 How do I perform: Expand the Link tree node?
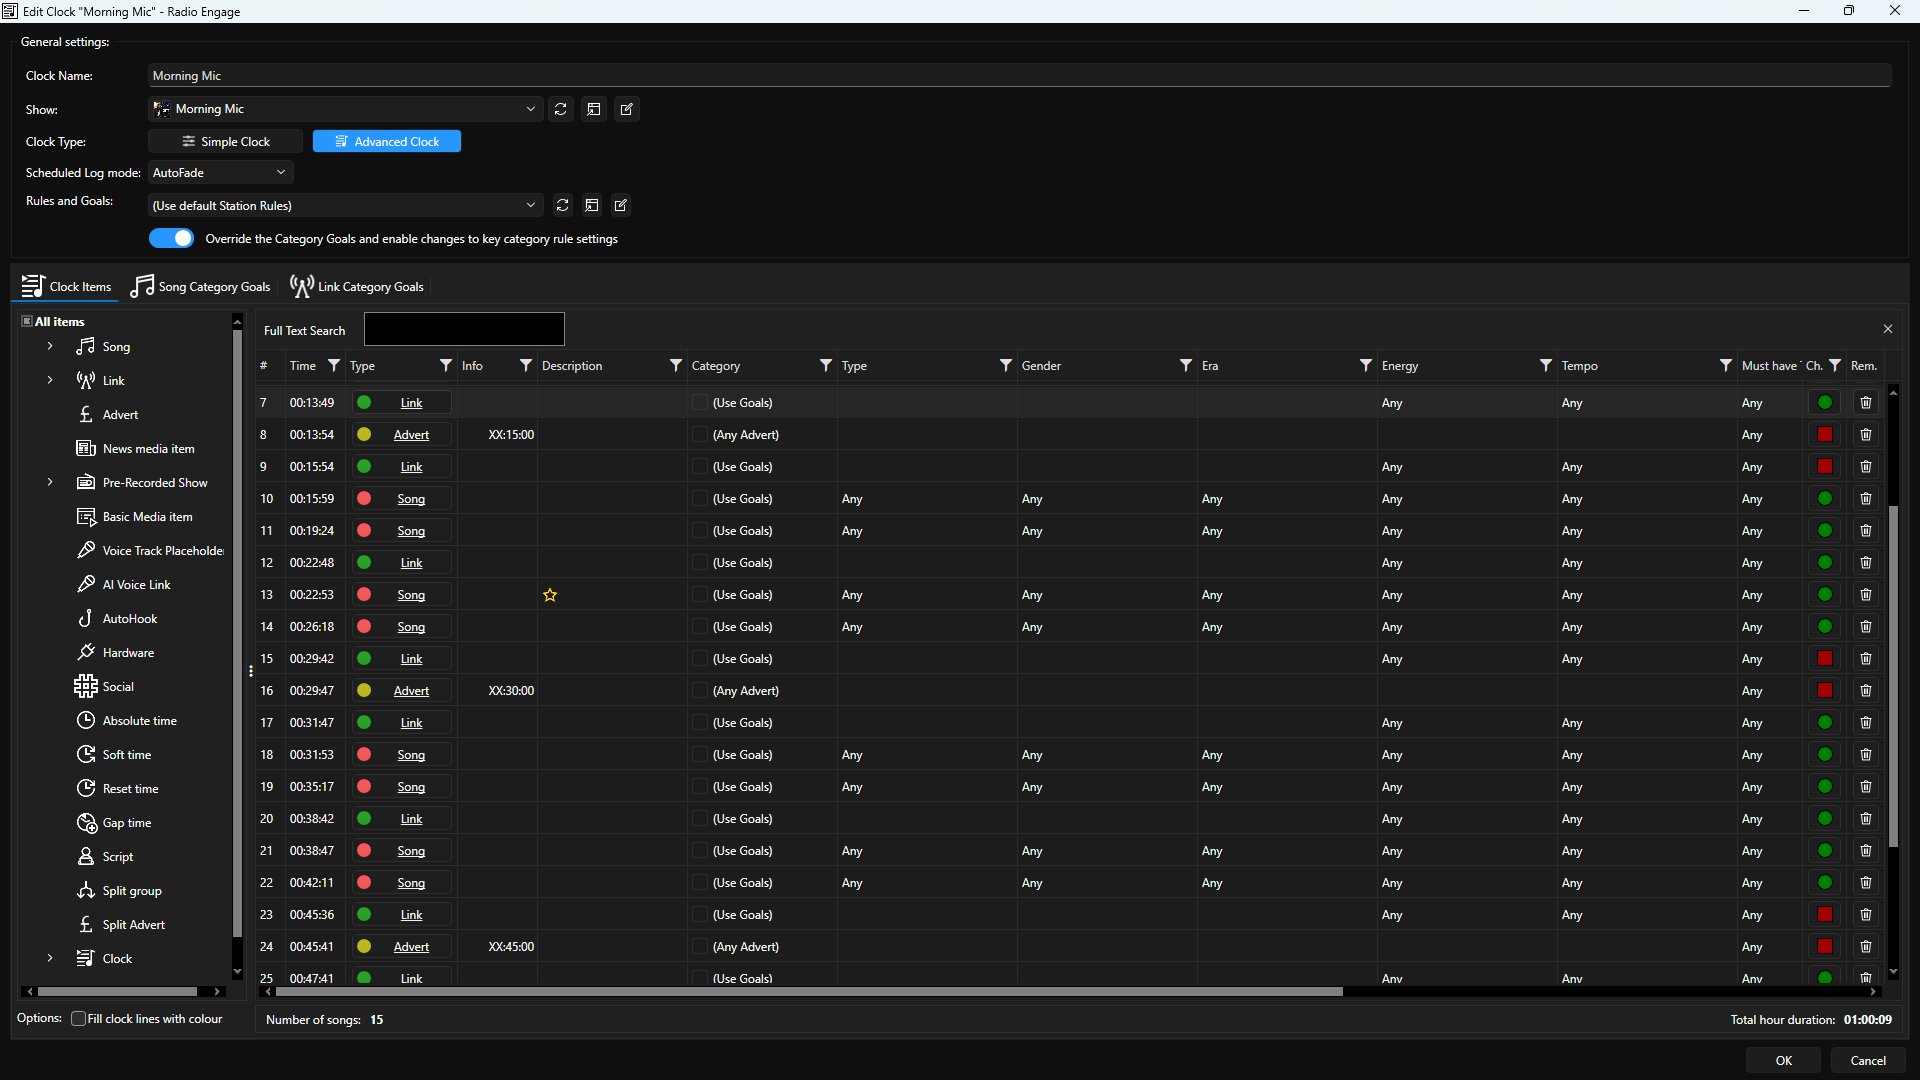pos(50,380)
